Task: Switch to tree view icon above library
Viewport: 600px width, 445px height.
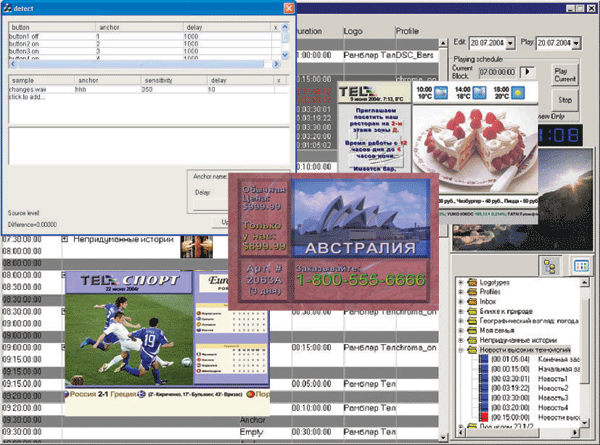Action: click(549, 266)
